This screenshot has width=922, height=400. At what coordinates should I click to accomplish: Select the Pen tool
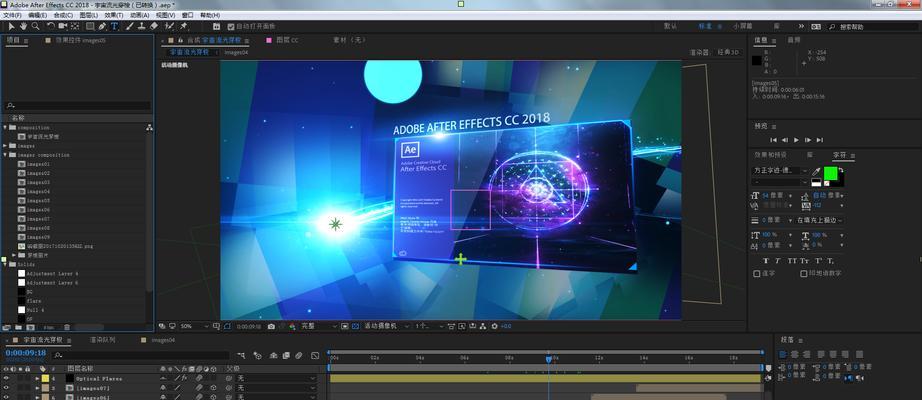click(x=102, y=26)
